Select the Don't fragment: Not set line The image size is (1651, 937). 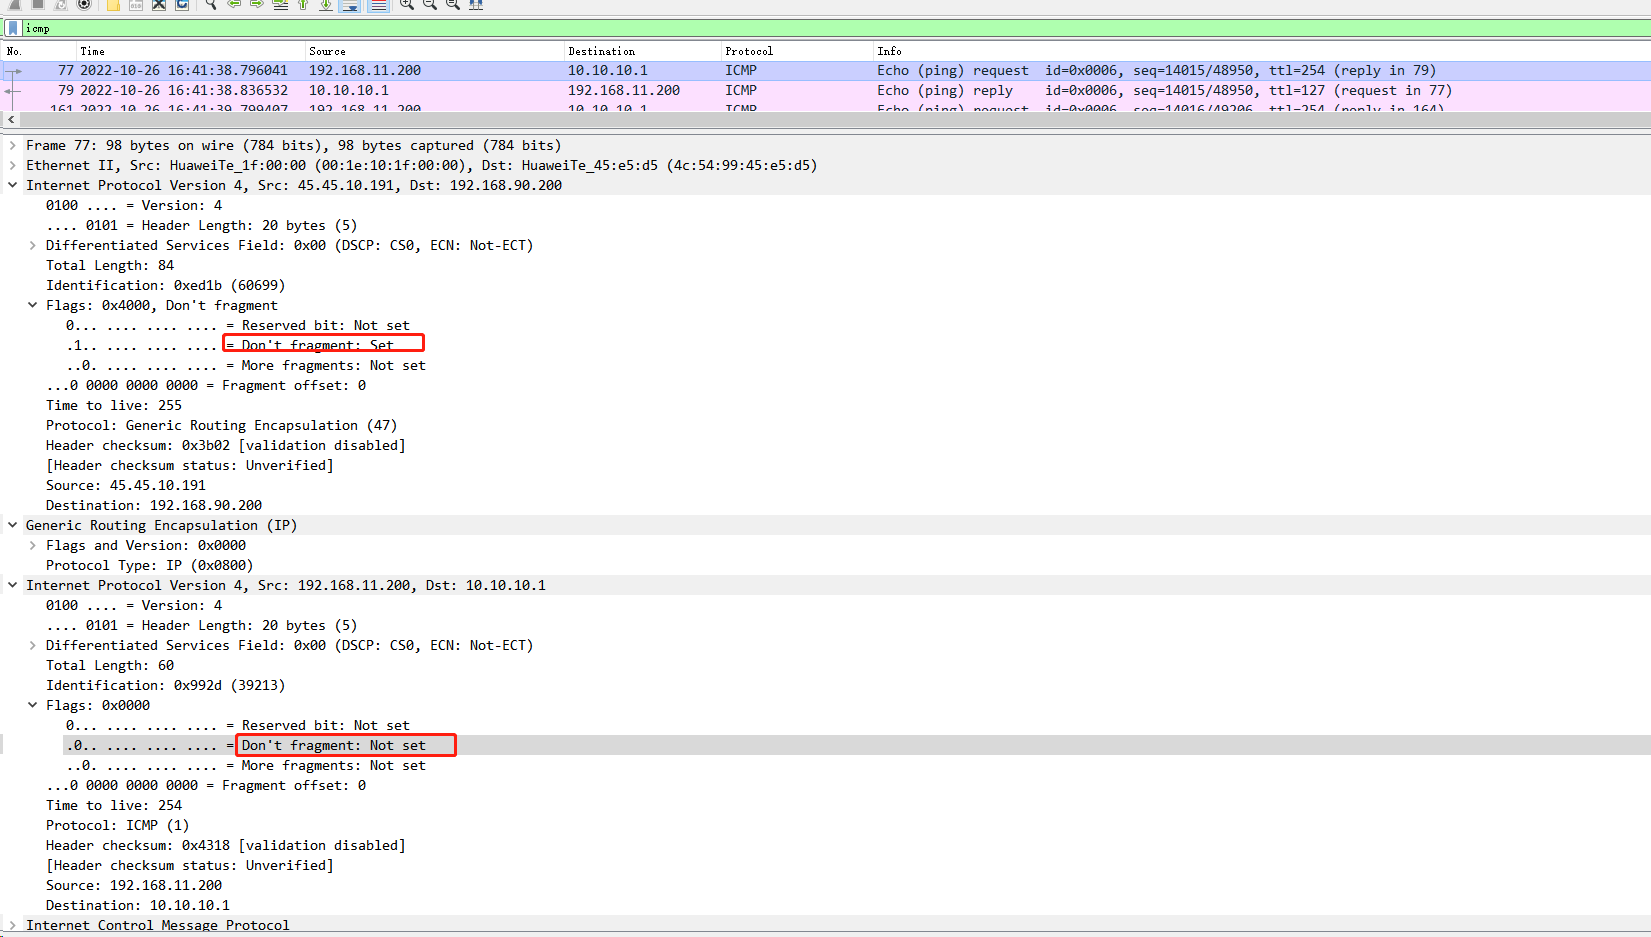[x=246, y=745]
